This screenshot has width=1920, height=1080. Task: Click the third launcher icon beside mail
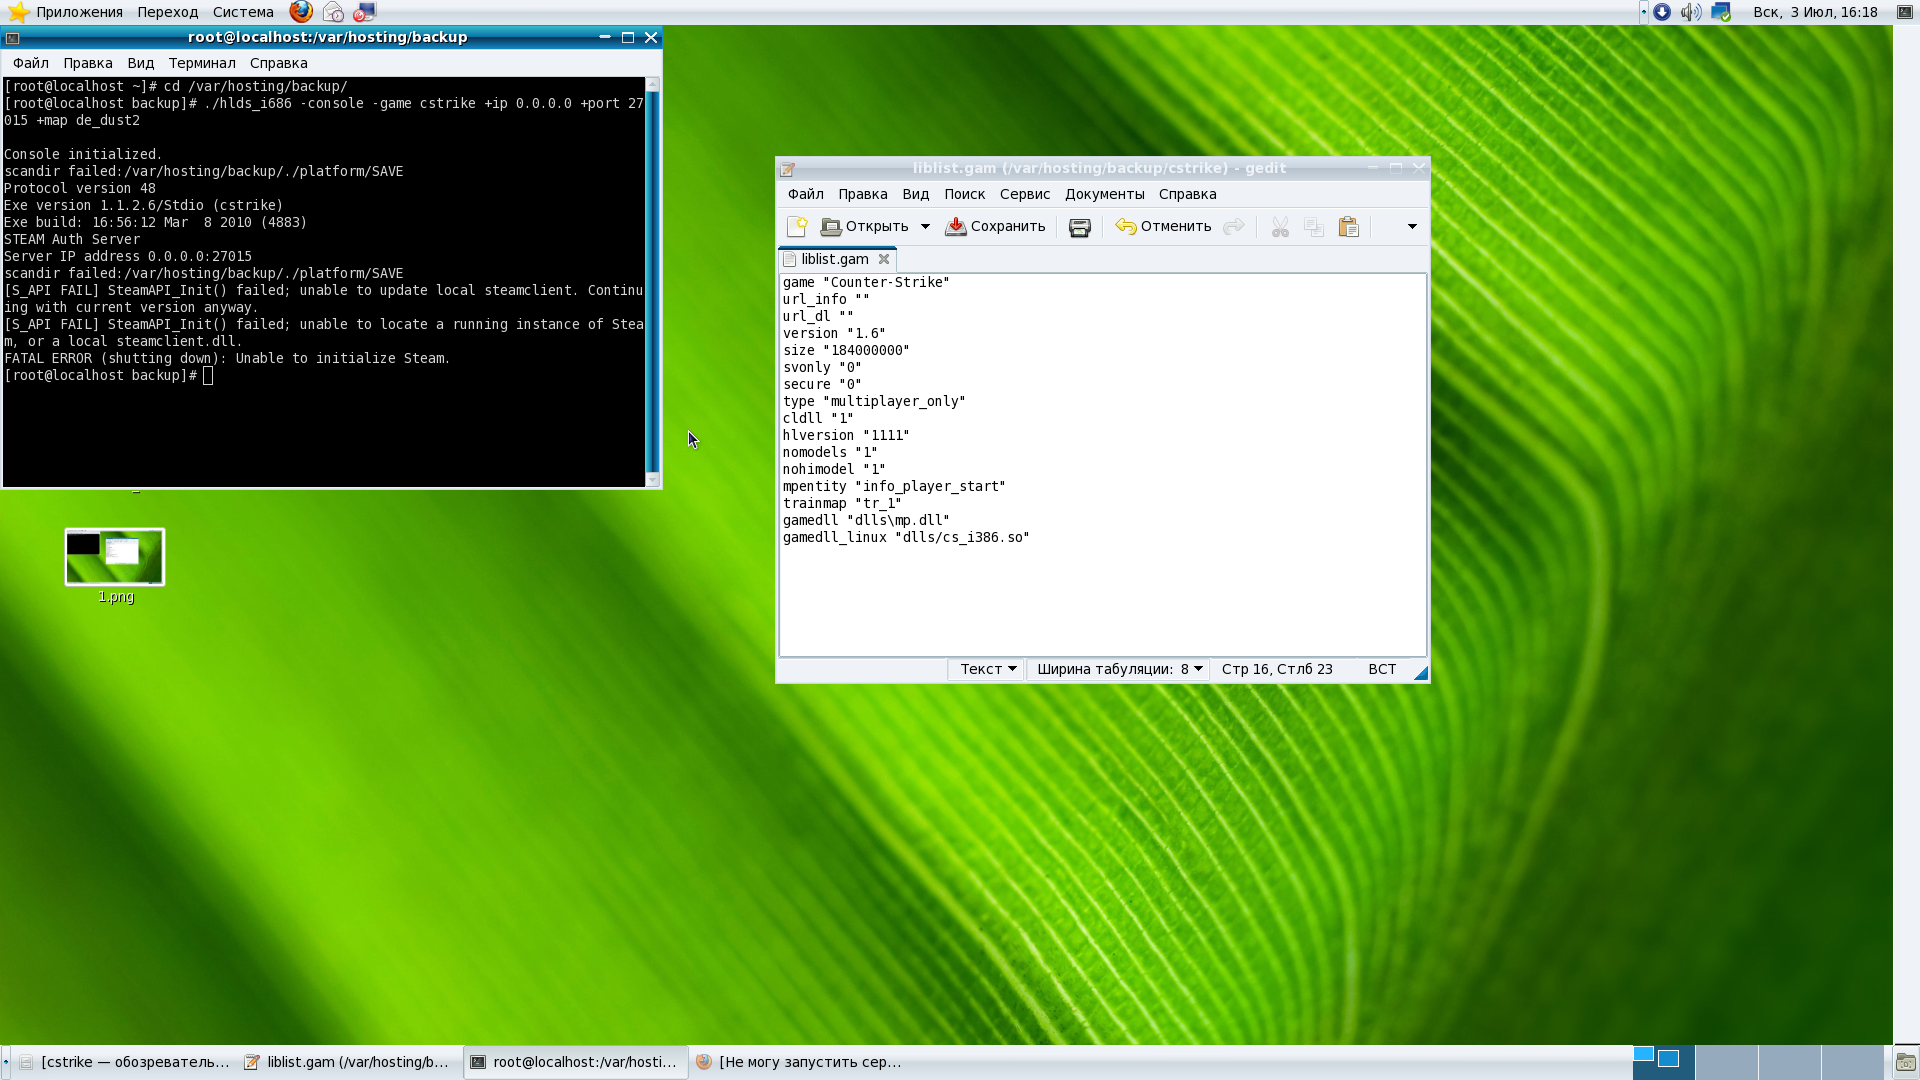(364, 12)
